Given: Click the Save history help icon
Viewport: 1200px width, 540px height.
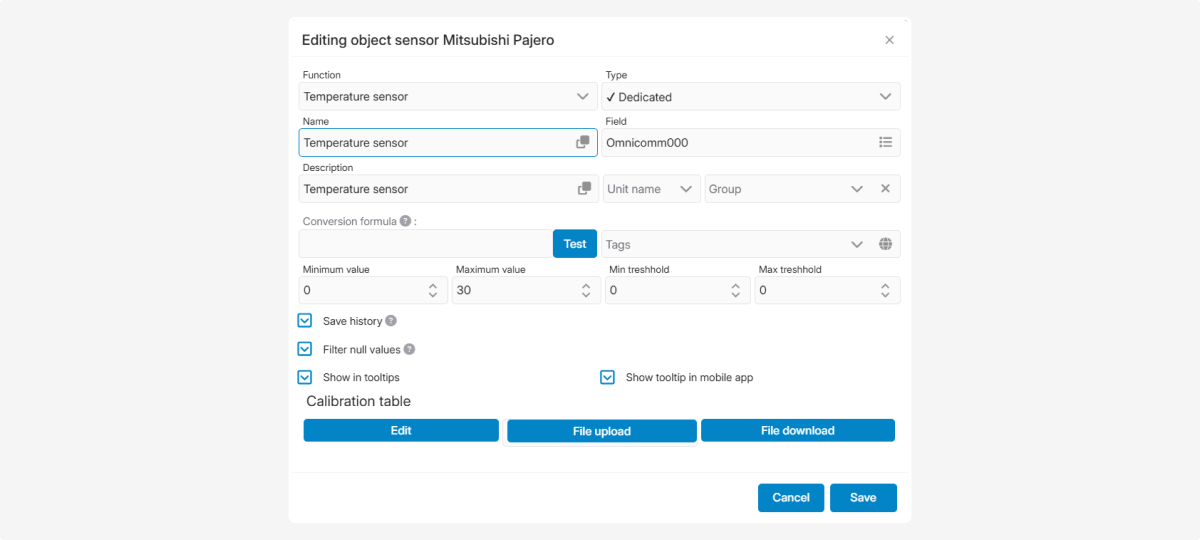Looking at the screenshot, I should [391, 321].
